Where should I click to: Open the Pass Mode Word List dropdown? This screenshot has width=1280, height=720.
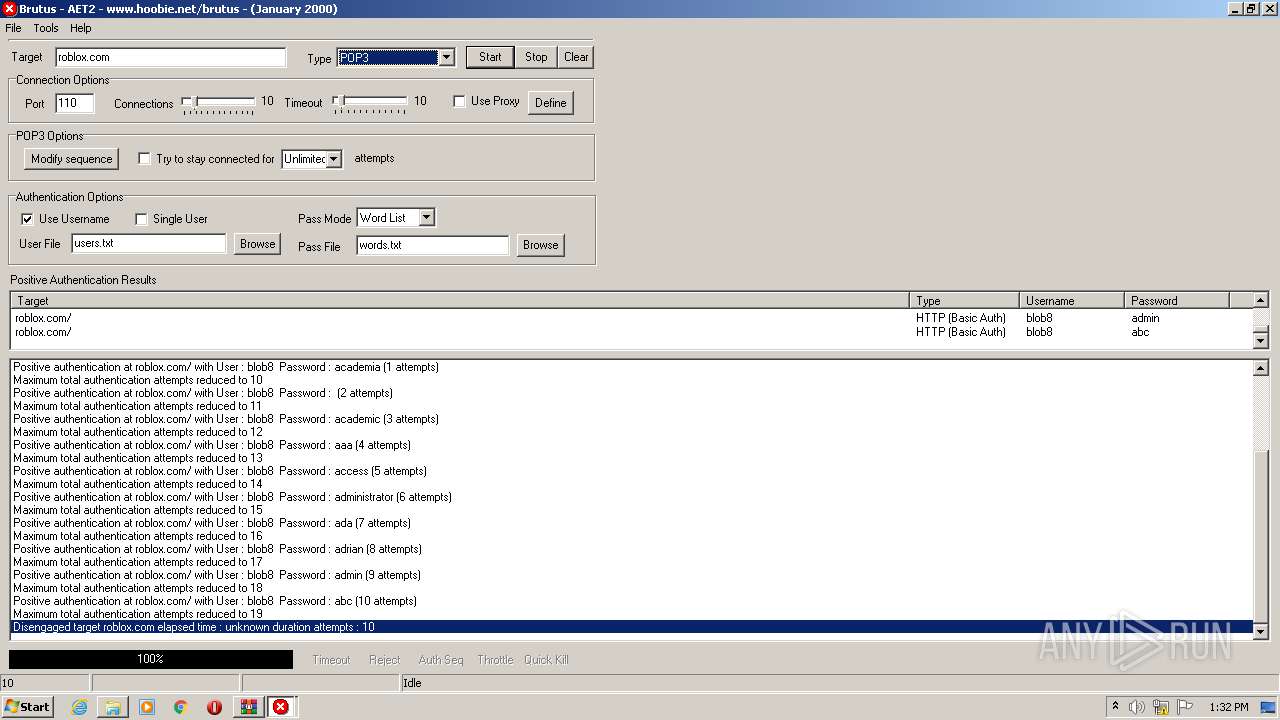pyautogui.click(x=427, y=218)
